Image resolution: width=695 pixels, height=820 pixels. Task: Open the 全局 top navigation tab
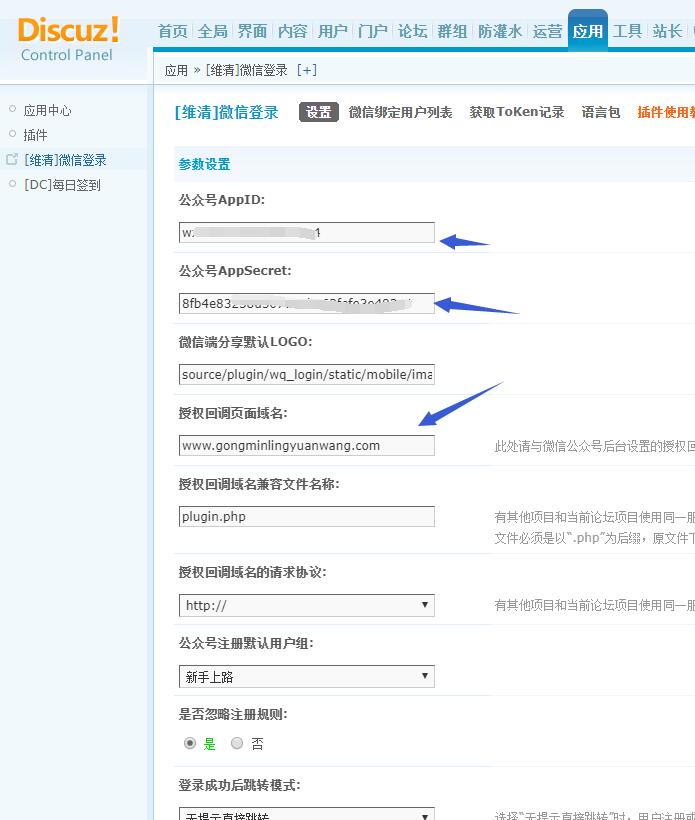coord(213,31)
